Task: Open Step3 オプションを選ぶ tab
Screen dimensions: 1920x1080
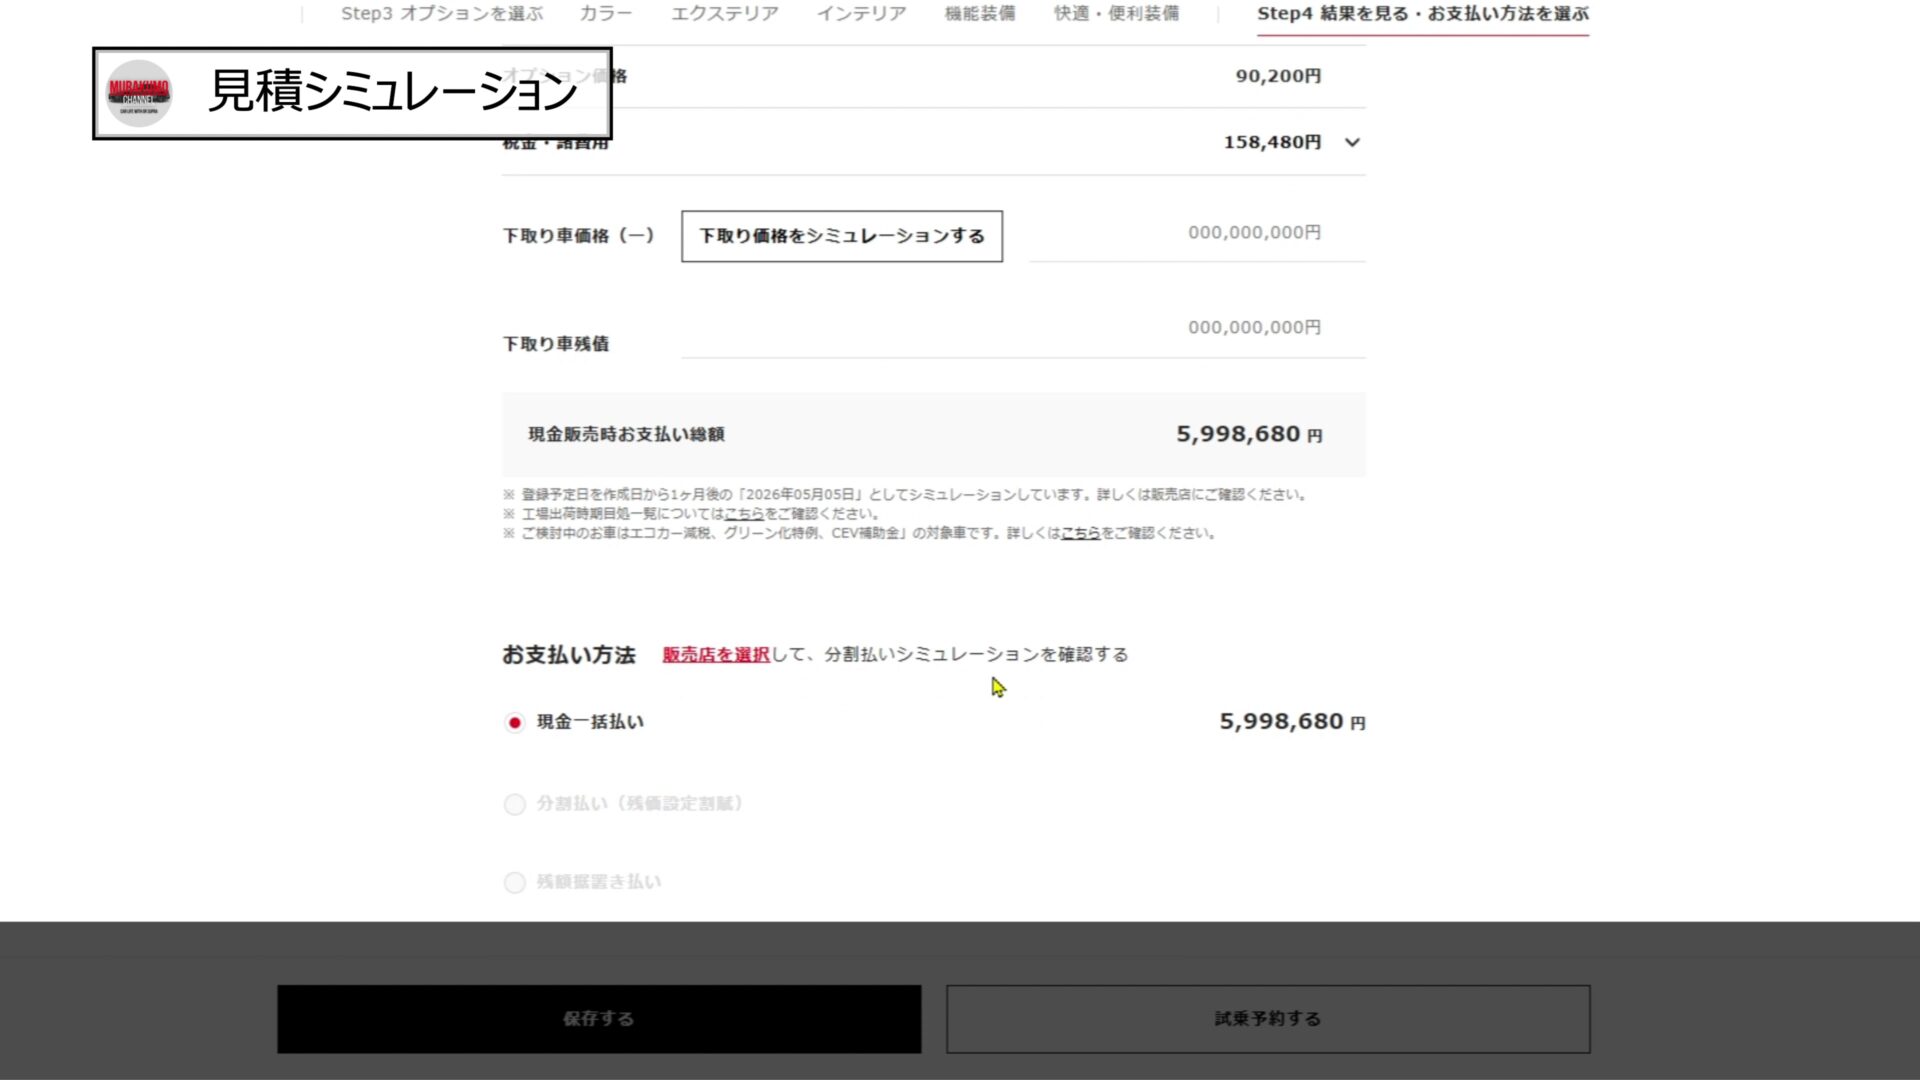Action: coord(441,14)
